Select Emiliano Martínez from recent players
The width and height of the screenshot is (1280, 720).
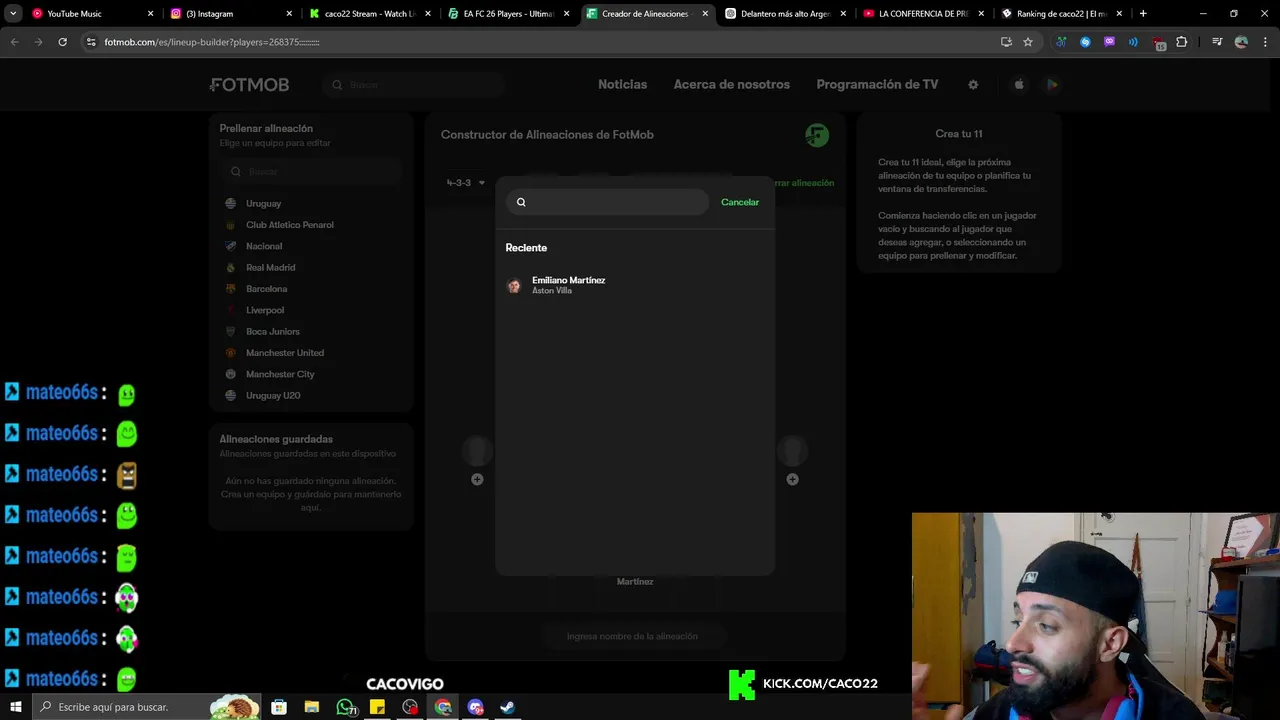tap(635, 286)
